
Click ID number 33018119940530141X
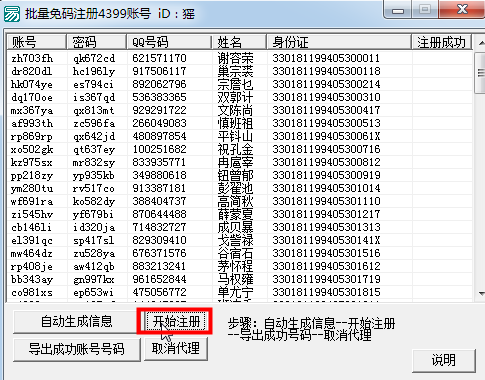326,240
